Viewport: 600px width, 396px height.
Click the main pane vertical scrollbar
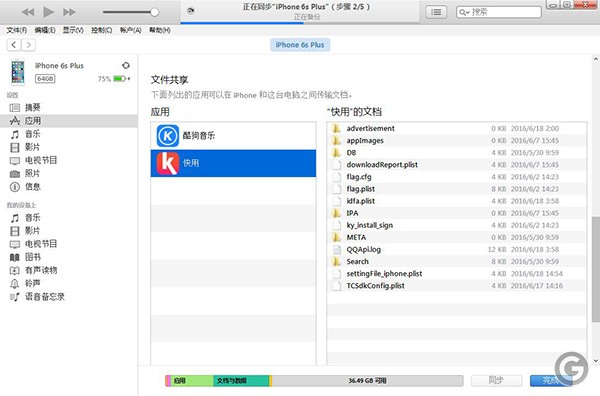pyautogui.click(x=595, y=270)
